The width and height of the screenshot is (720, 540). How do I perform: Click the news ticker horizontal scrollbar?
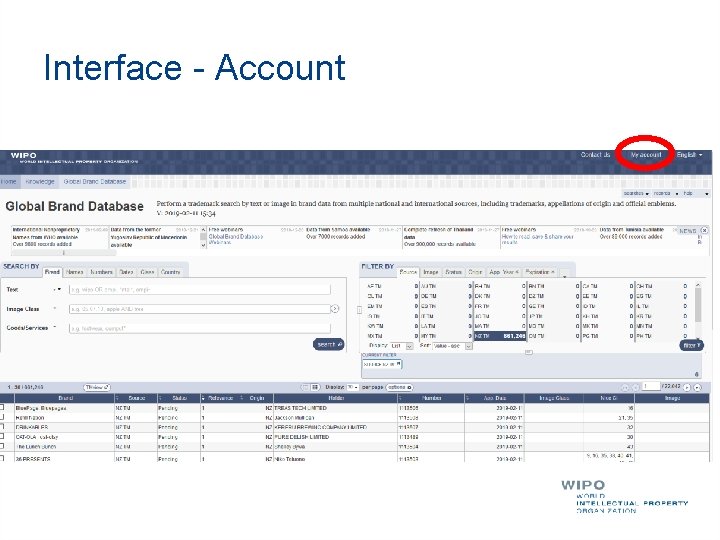(64, 253)
